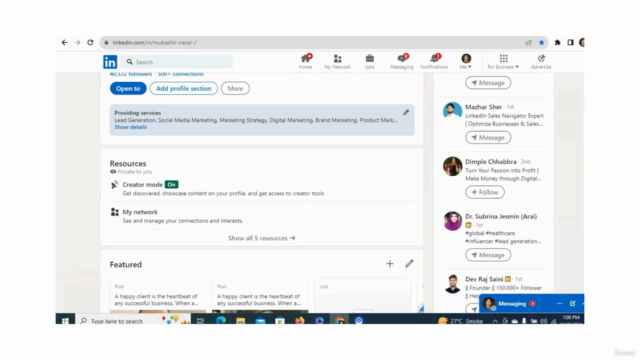Click Show details link
Screen dimensions: 640x360
(x=131, y=127)
